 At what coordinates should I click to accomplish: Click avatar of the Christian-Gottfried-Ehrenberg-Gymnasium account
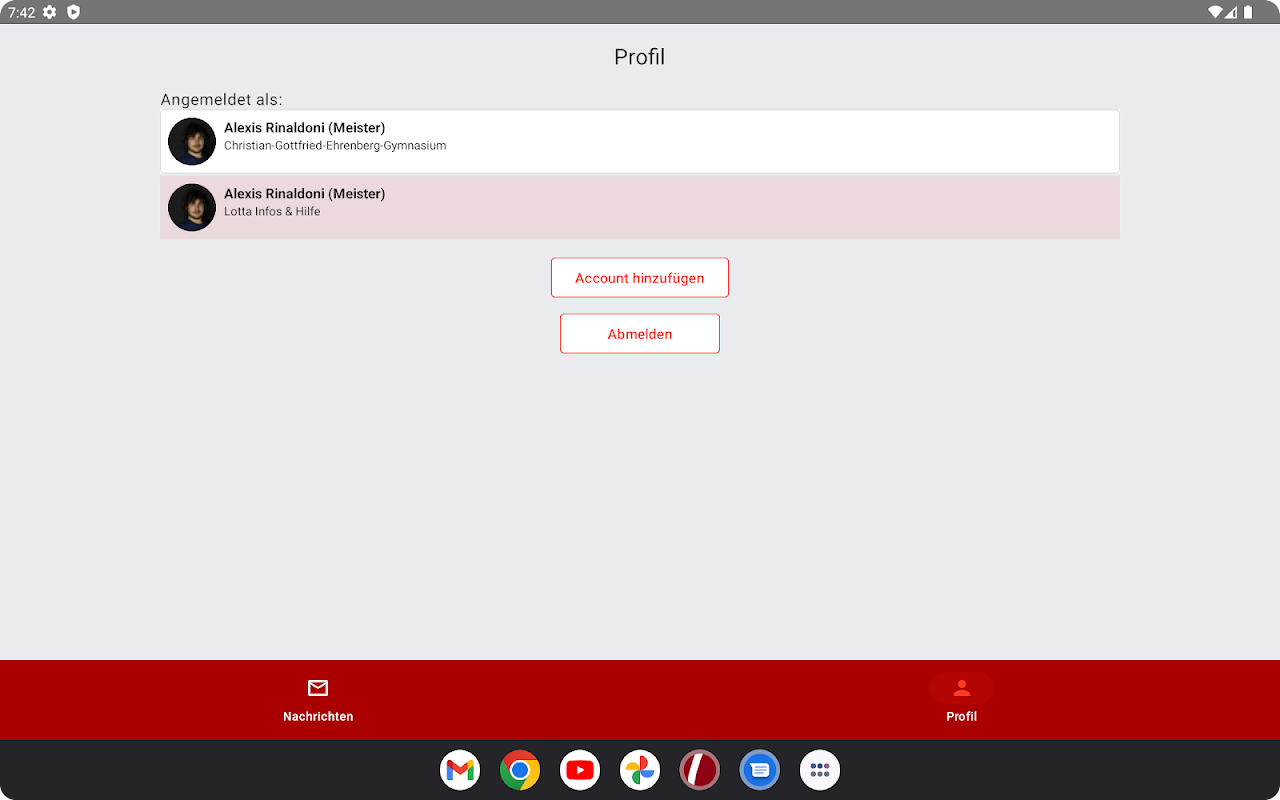point(192,141)
